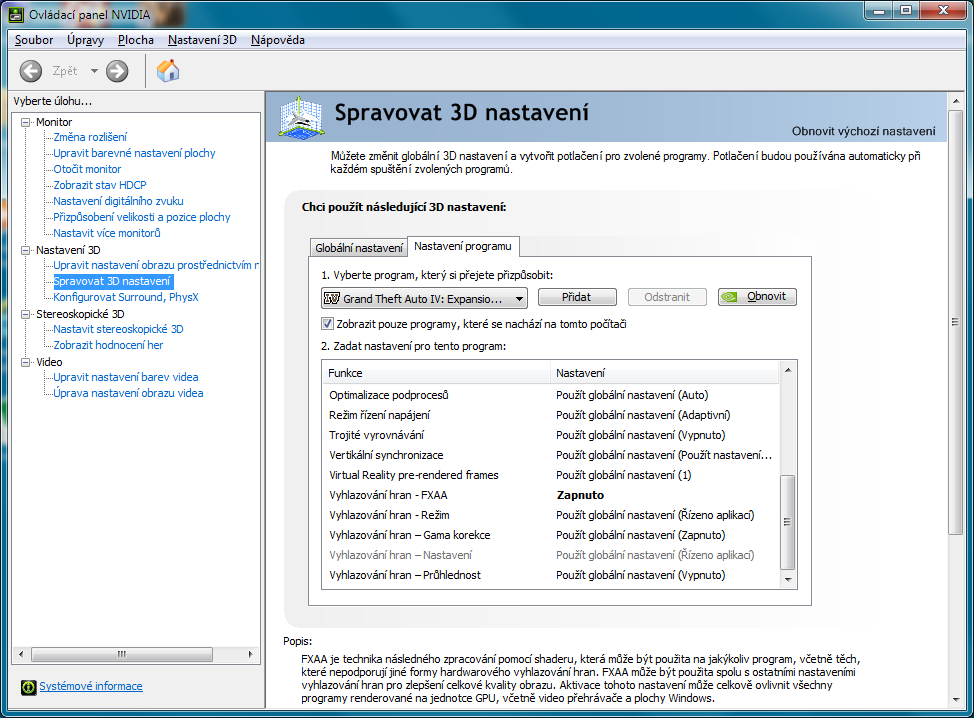Click the Forward arrow icon
The width and height of the screenshot is (974, 718).
tap(117, 71)
